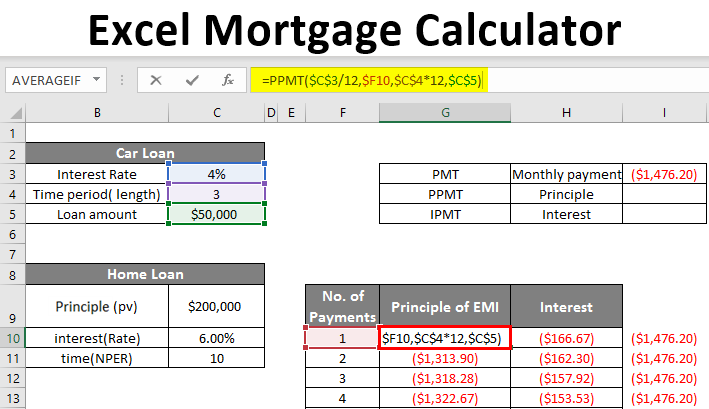Select the PMT label cell

click(x=445, y=174)
